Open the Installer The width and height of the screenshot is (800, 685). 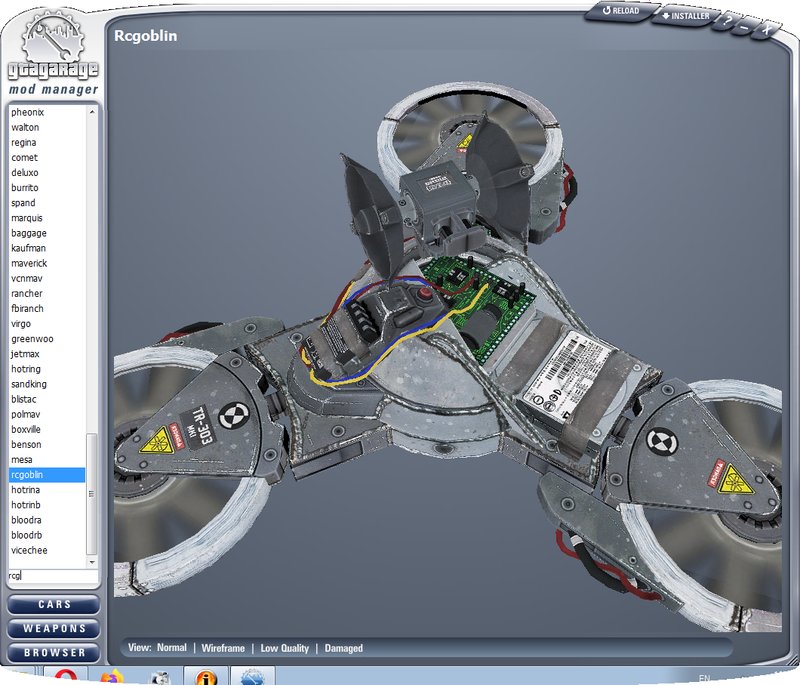tap(685, 16)
